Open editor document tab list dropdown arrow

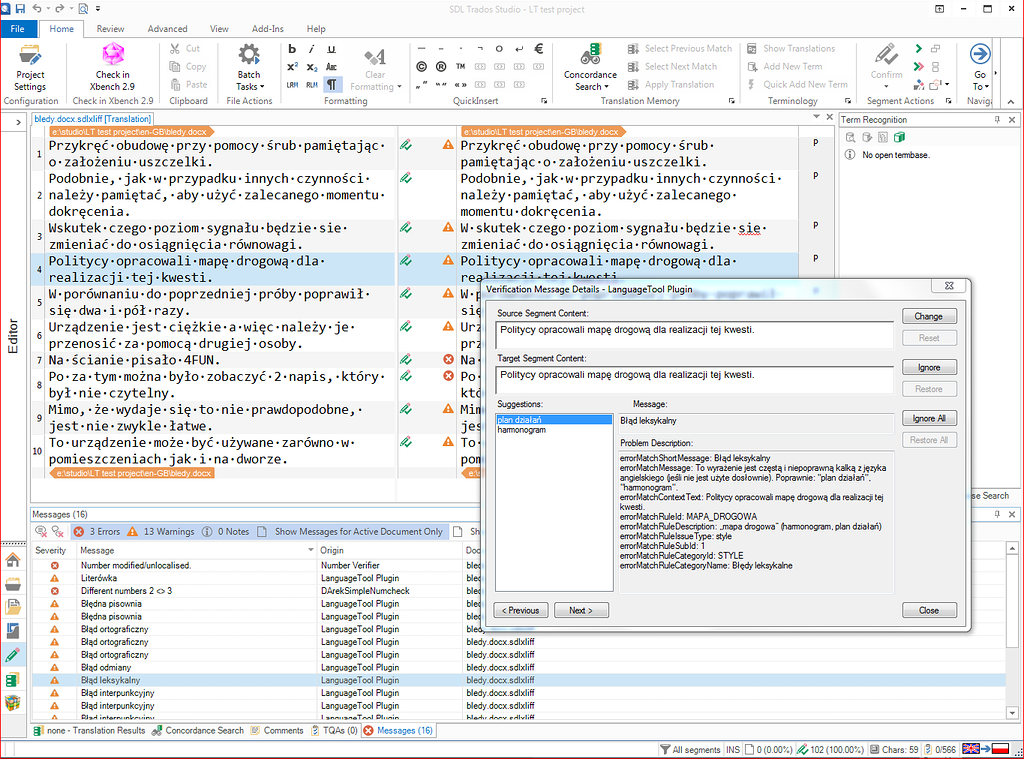tap(816, 117)
